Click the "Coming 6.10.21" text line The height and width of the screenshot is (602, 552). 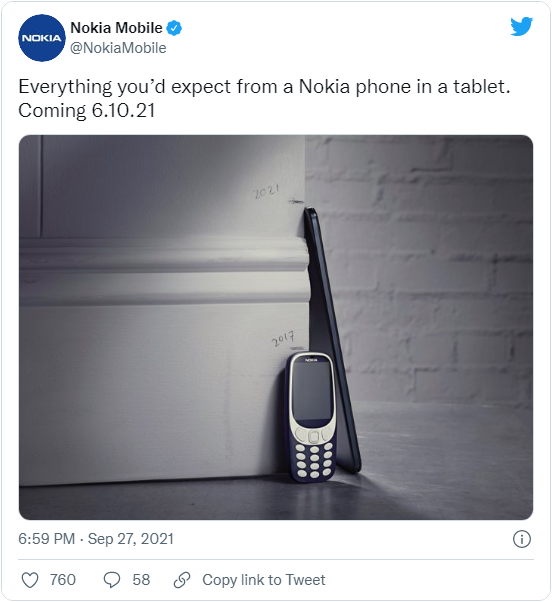click(x=87, y=111)
